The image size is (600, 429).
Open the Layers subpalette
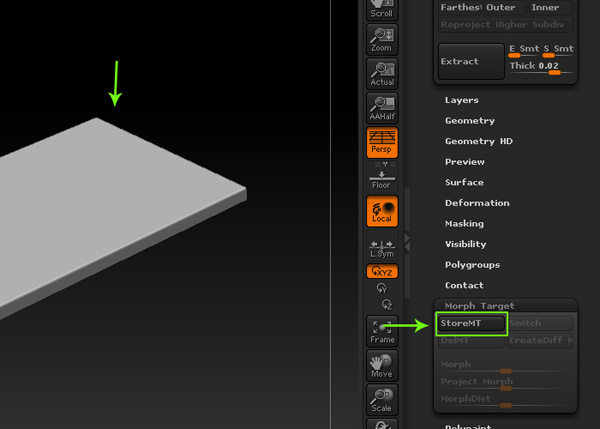click(461, 100)
